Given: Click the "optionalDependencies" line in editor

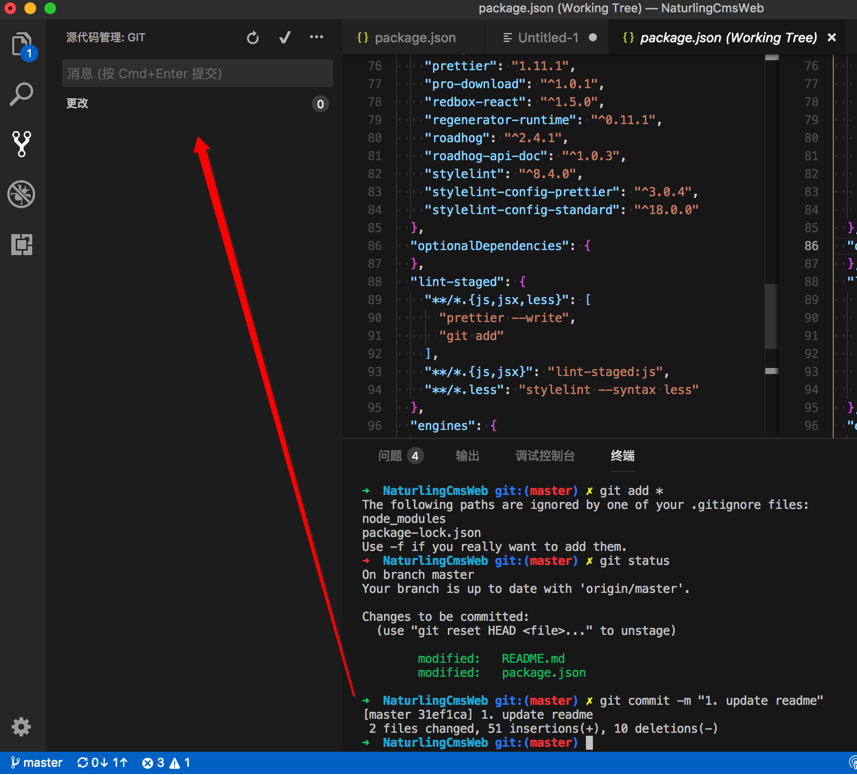Looking at the screenshot, I should point(500,246).
